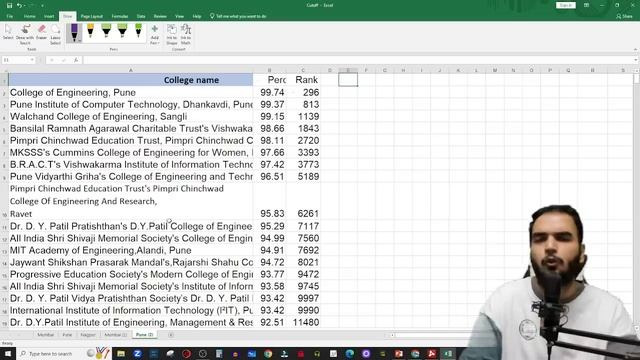This screenshot has height=360, width=640.
Task: Expand the Name Box dropdown
Action: [x=32, y=60]
